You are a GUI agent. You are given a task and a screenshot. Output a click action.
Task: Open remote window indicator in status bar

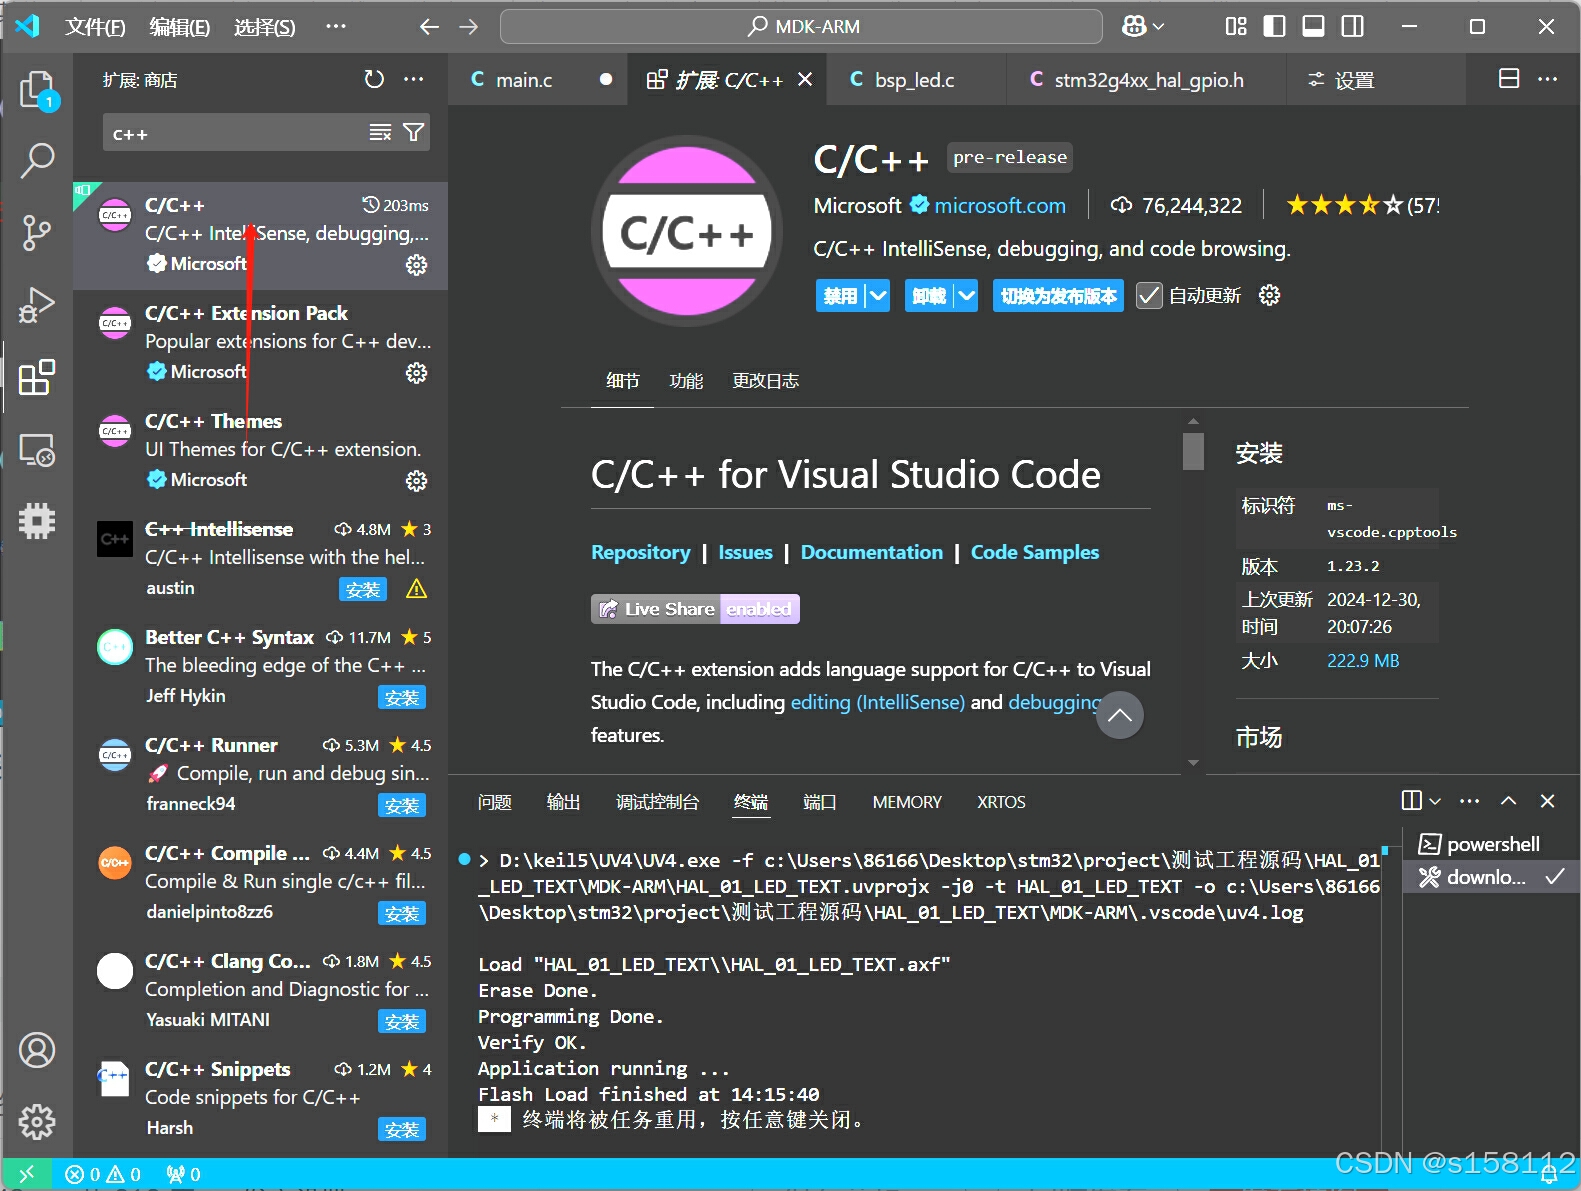coord(27,1174)
